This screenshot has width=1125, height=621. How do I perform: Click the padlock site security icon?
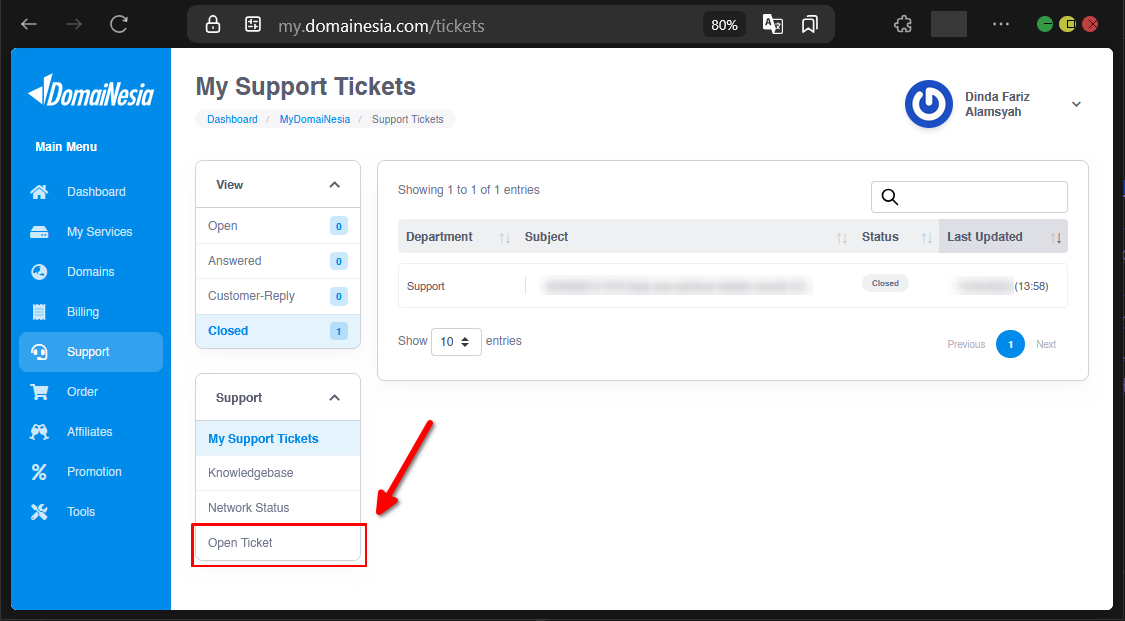(x=212, y=25)
